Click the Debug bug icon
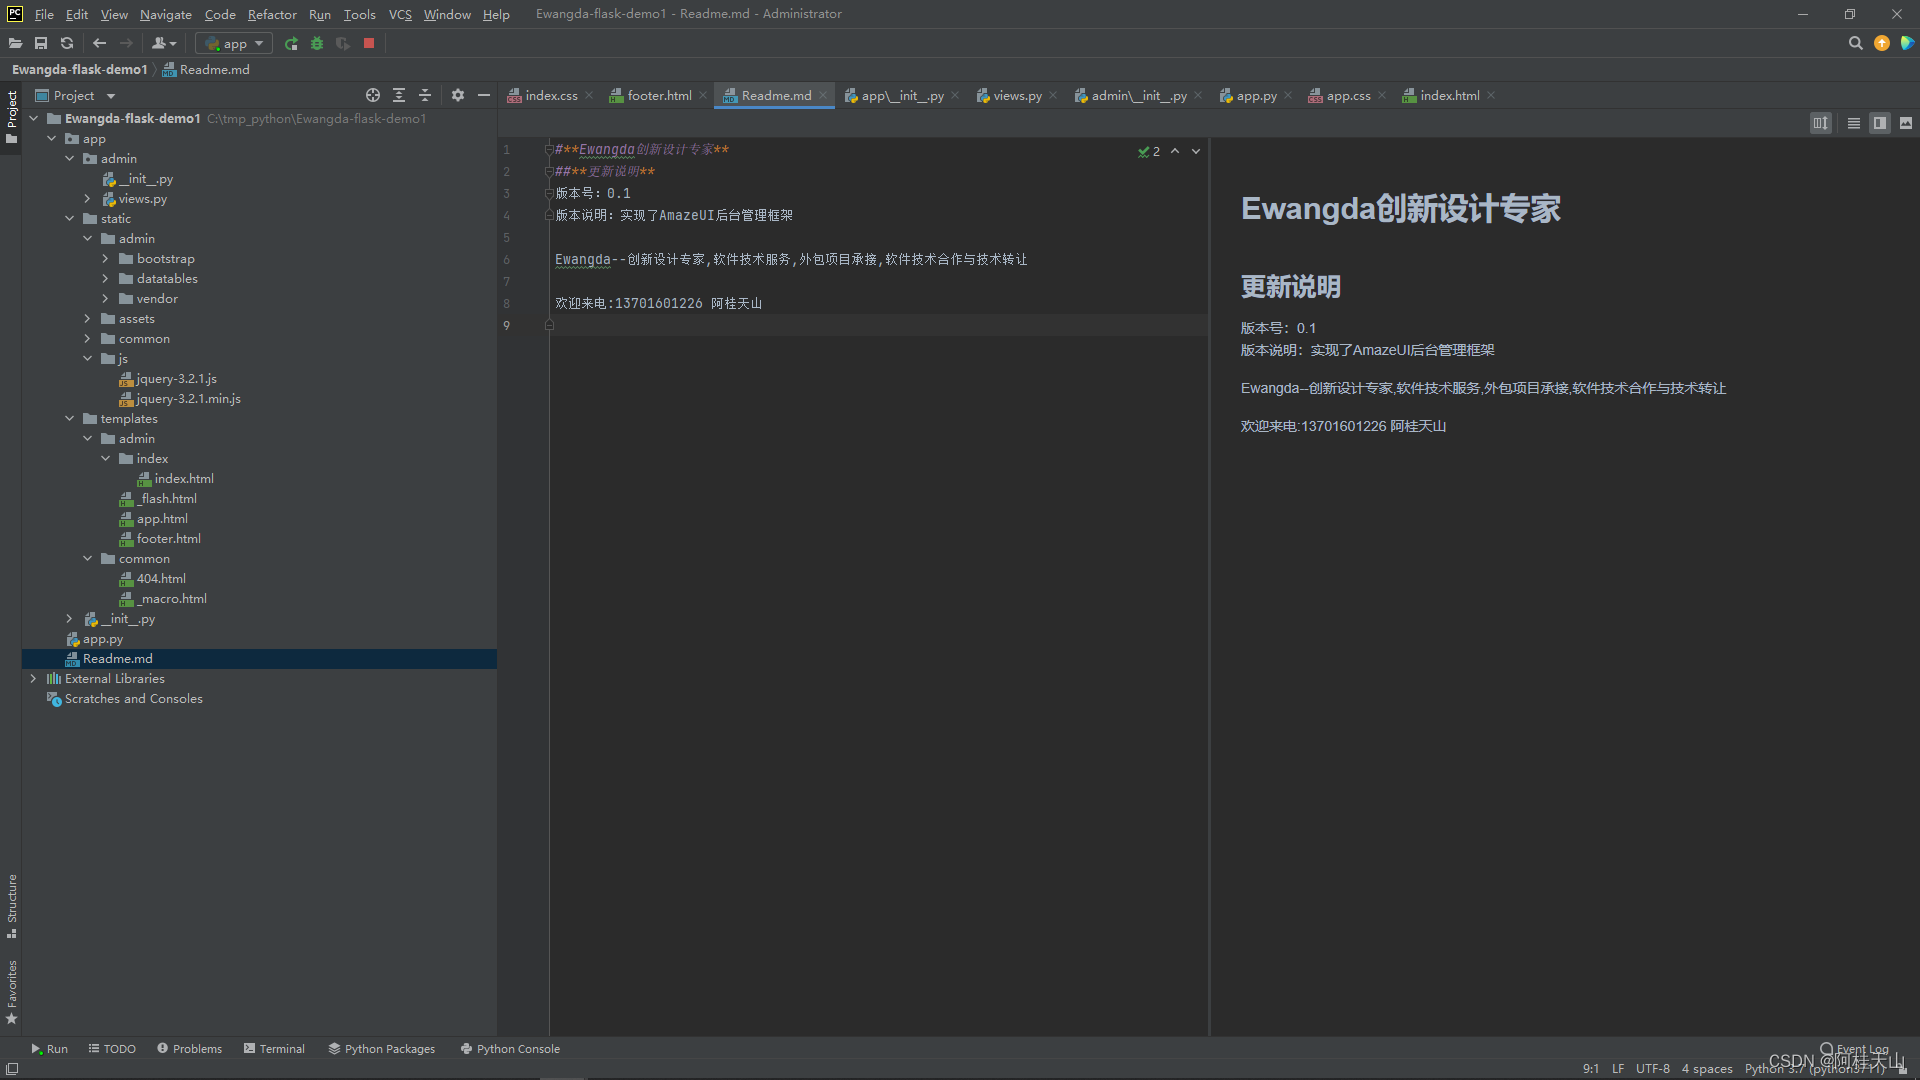Image resolution: width=1920 pixels, height=1080 pixels. (x=317, y=43)
